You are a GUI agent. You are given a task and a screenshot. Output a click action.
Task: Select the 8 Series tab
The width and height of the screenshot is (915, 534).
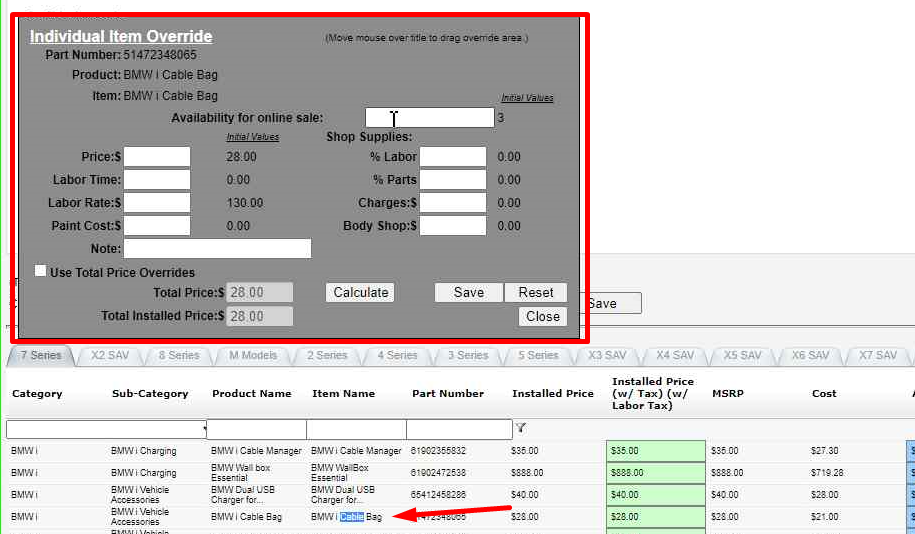(x=179, y=355)
